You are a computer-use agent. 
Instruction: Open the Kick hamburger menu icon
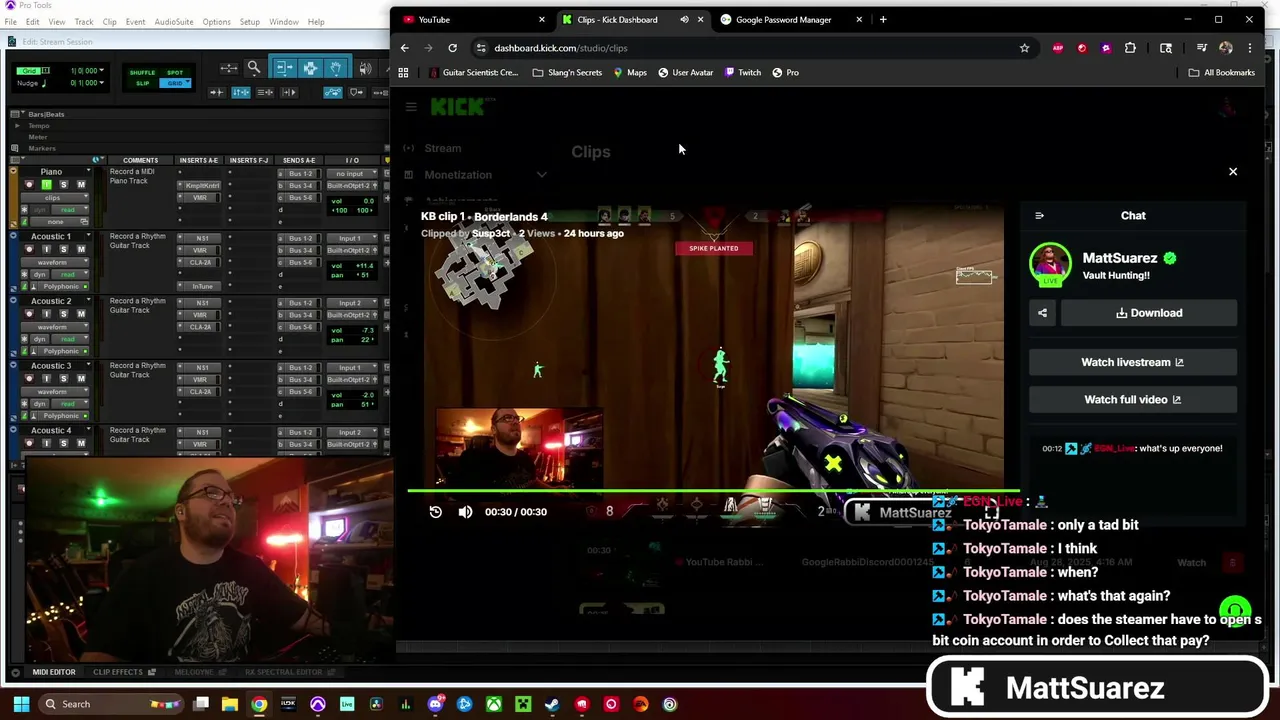point(410,107)
